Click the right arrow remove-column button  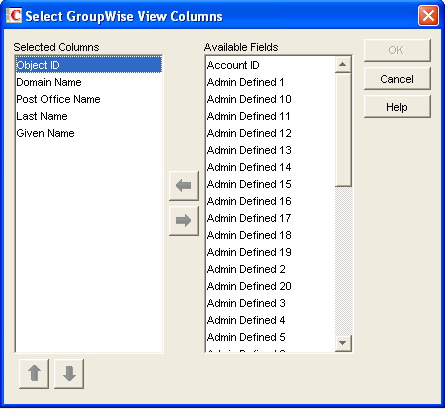pos(184,221)
